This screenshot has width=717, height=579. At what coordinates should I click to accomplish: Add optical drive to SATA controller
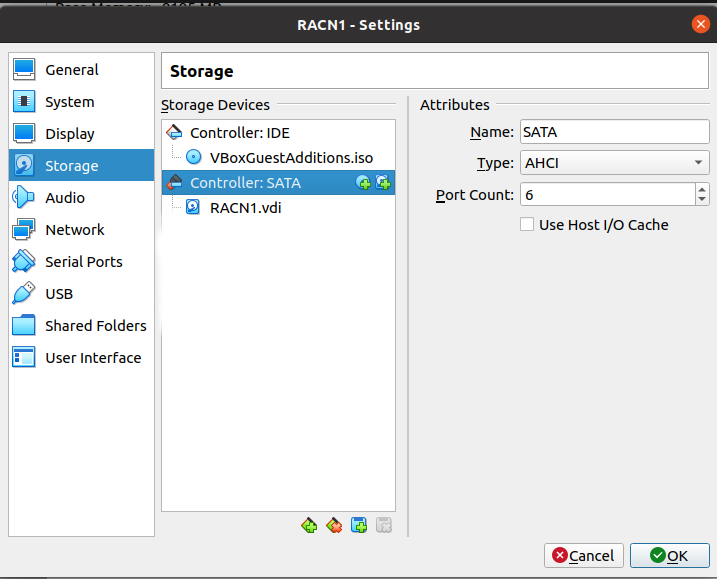(364, 182)
